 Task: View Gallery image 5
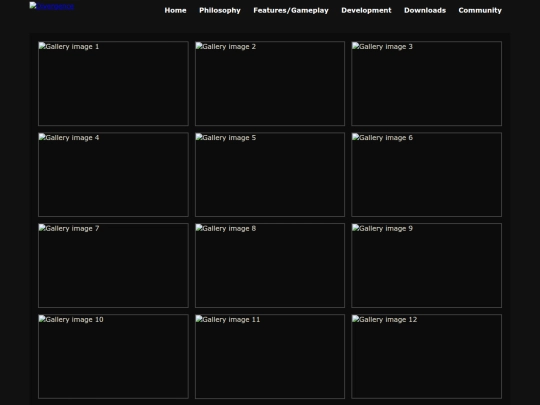point(270,175)
